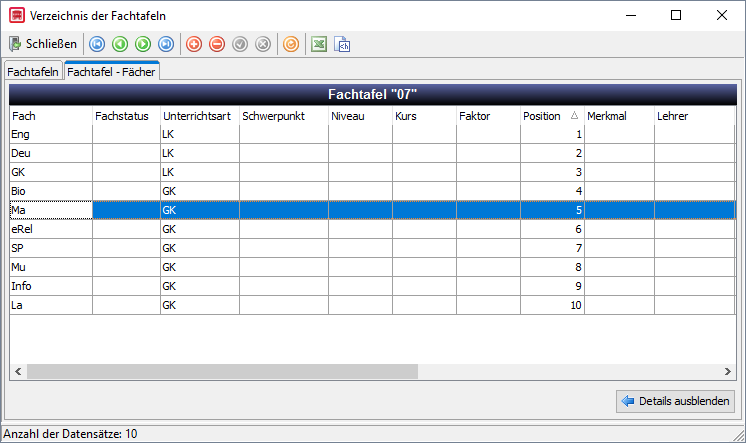This screenshot has height=443, width=746.
Task: Select the Deu row
Action: (x=373, y=153)
